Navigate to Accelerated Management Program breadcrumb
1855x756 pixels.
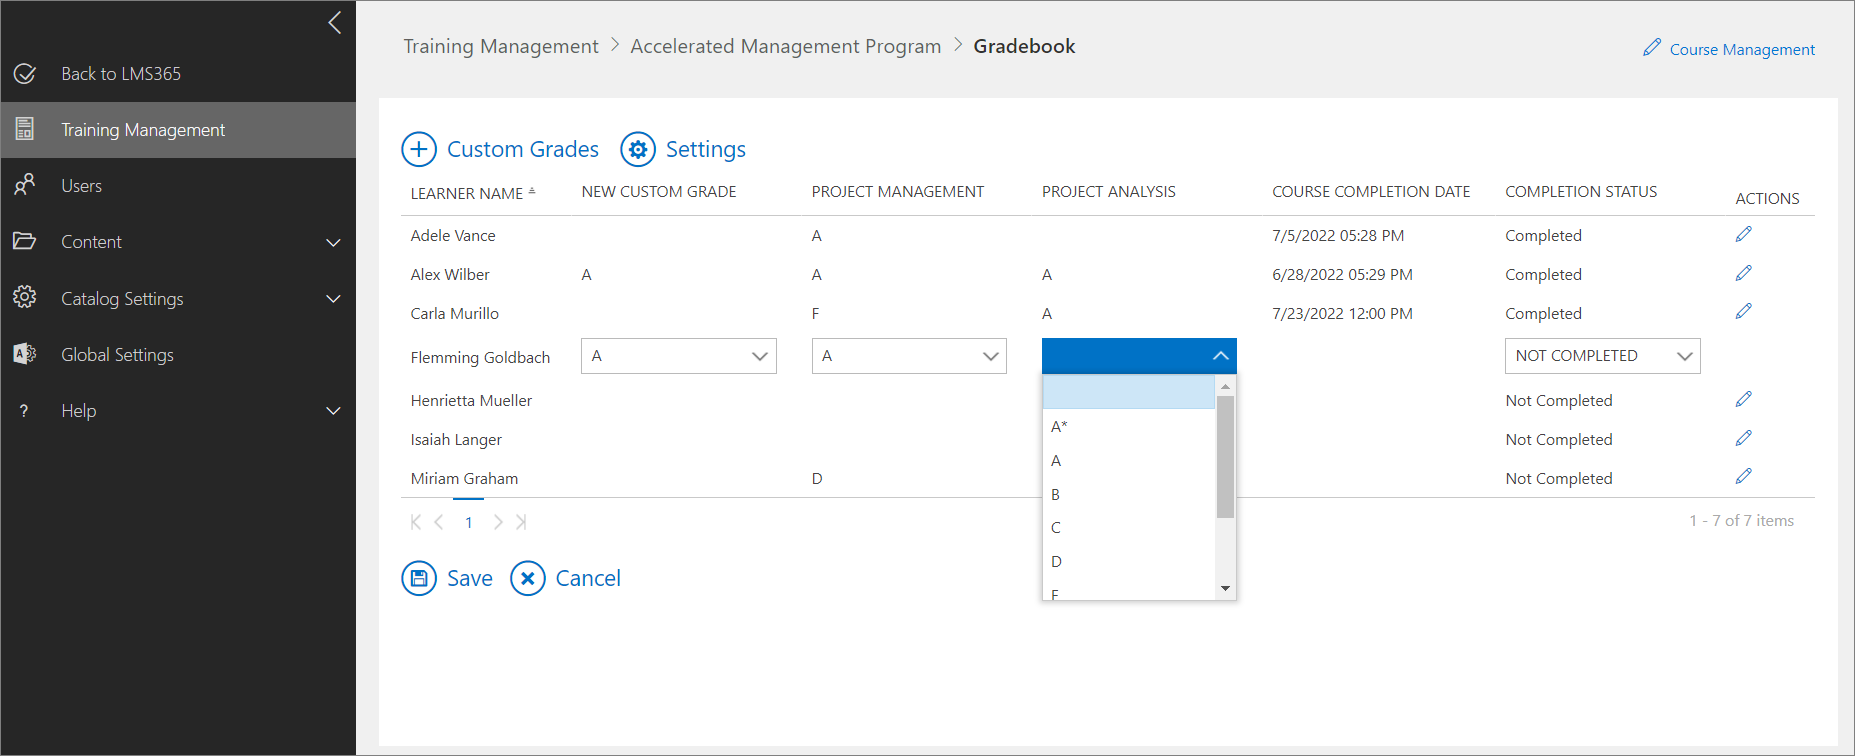click(785, 46)
